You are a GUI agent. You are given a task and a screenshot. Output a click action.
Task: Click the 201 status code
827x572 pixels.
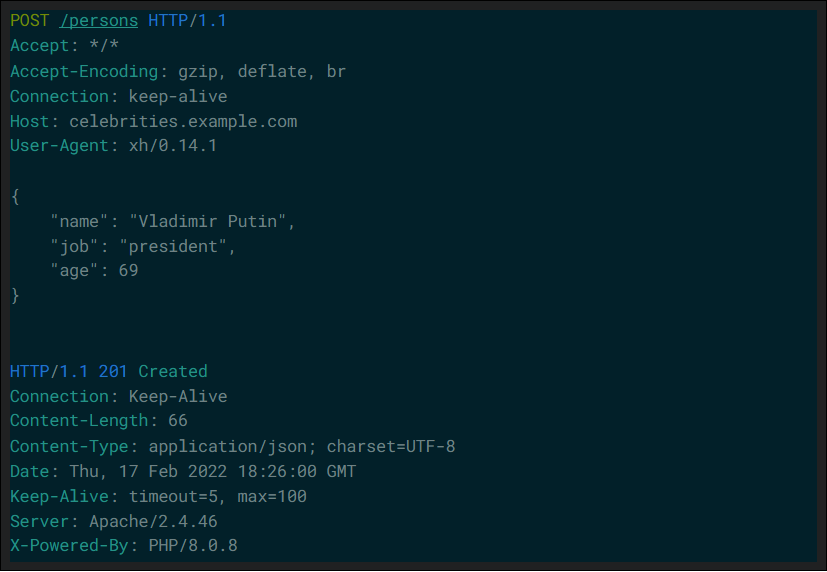(113, 371)
